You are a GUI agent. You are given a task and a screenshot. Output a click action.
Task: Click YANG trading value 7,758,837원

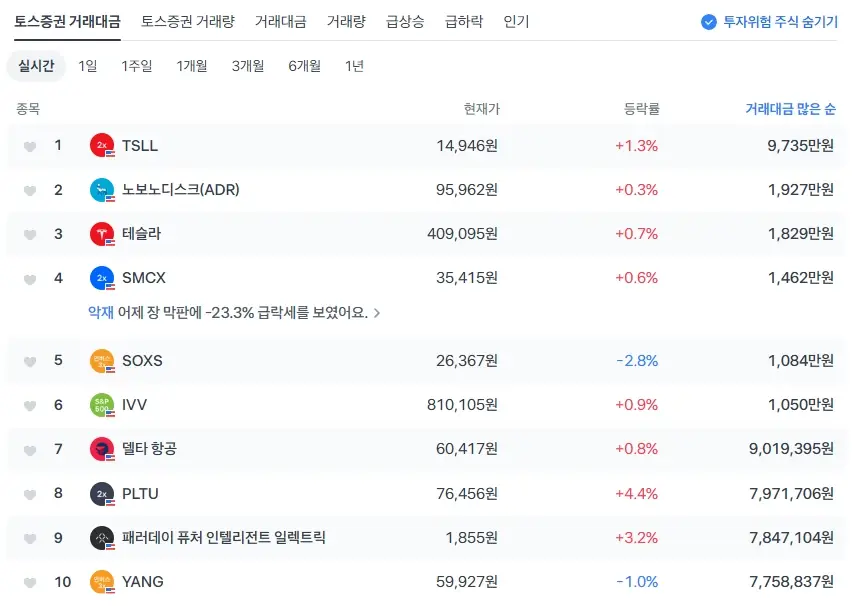click(x=792, y=582)
